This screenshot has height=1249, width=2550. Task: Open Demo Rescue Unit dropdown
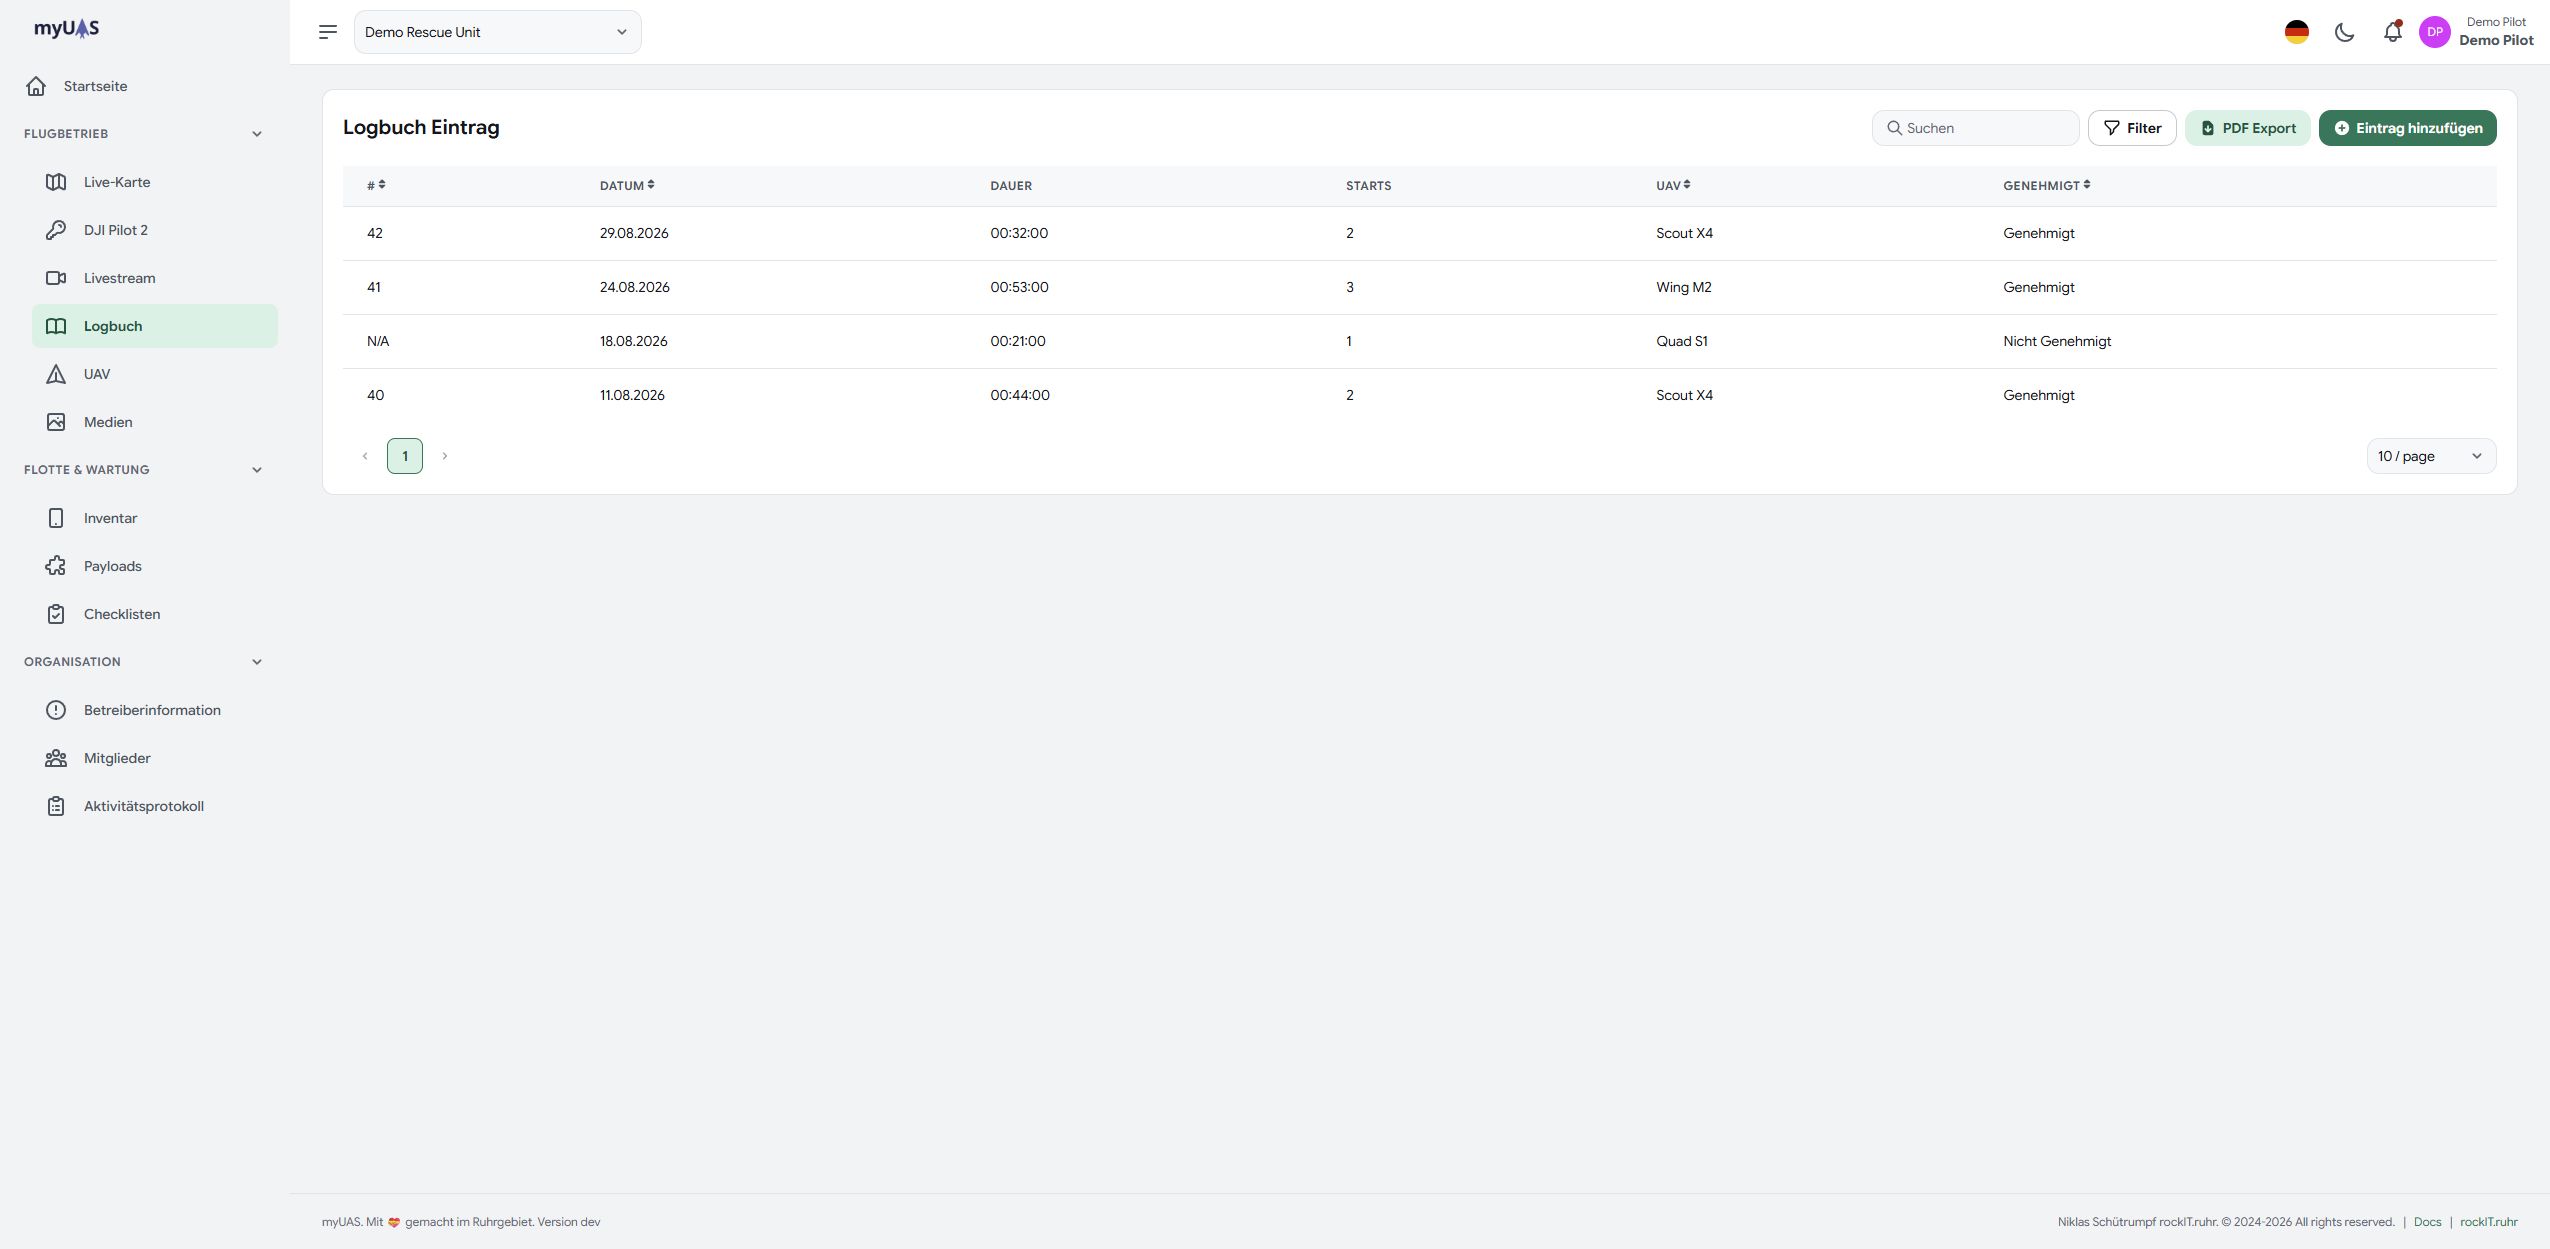pos(497,32)
